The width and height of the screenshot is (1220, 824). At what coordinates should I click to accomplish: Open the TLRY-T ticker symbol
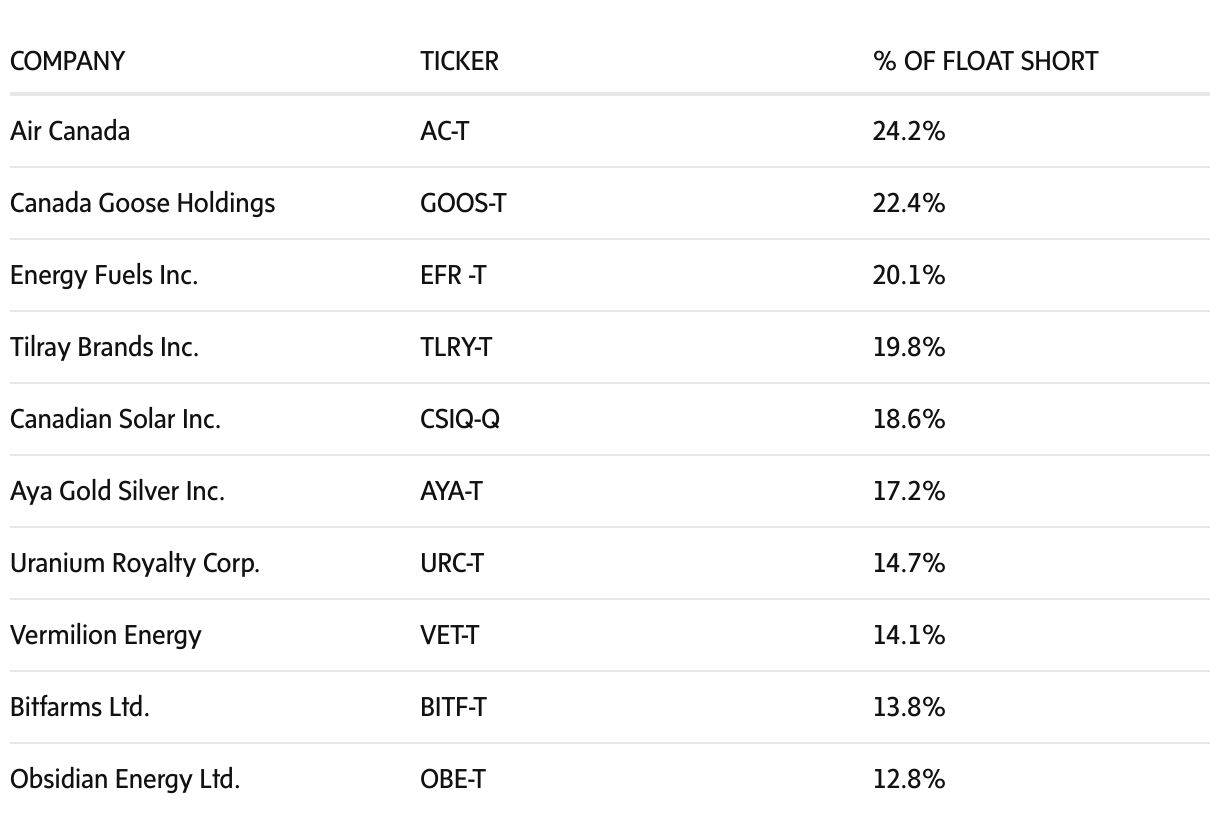456,347
